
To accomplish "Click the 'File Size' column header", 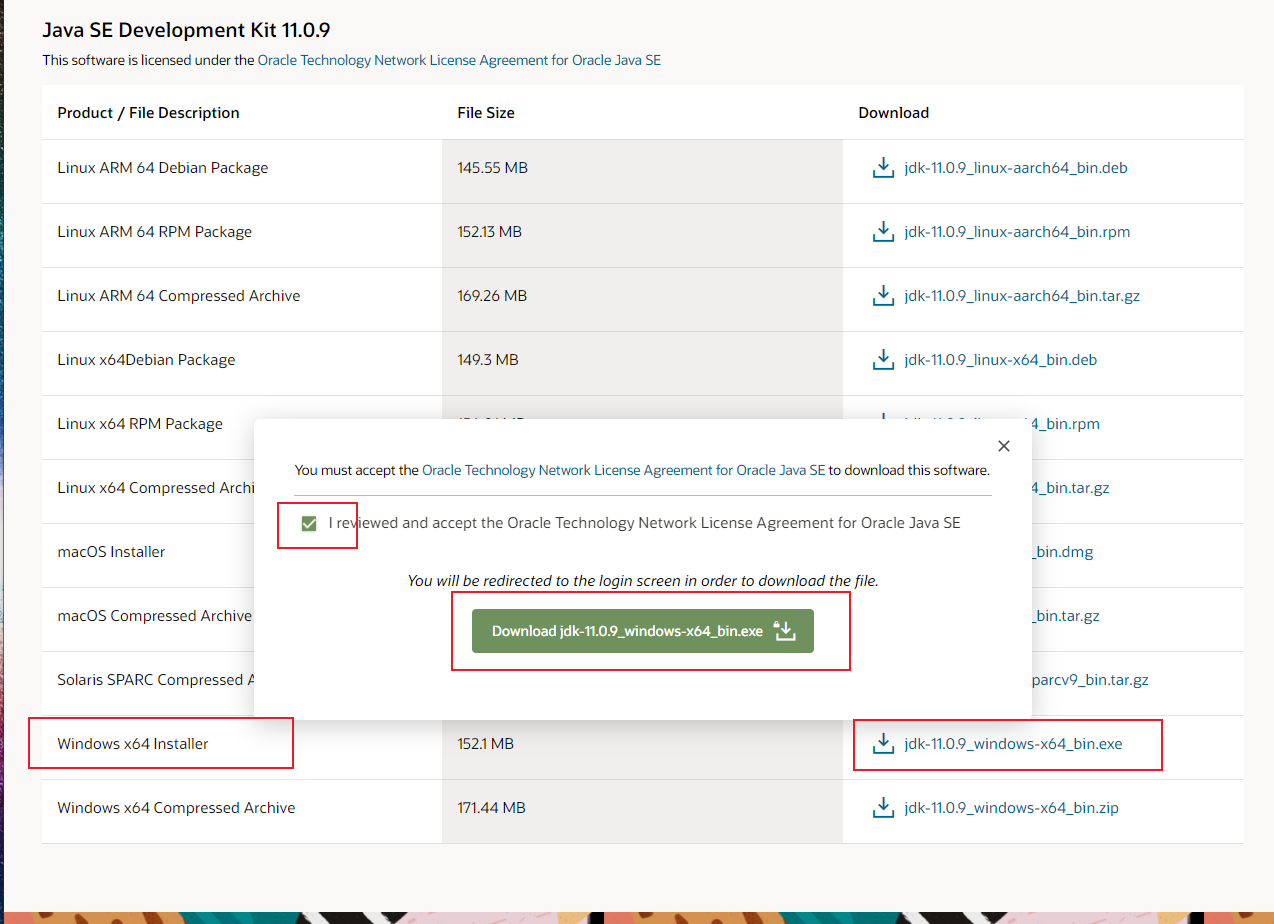I will (x=486, y=113).
